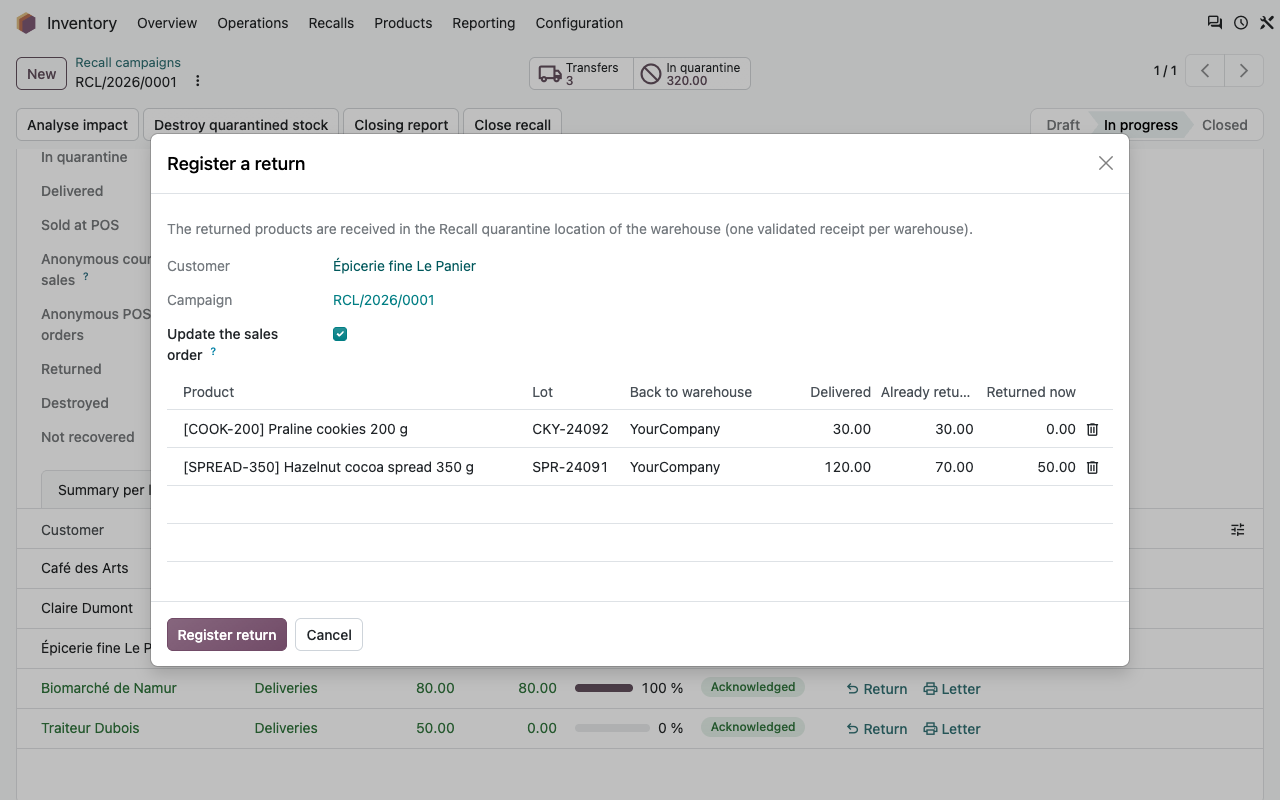Open the conversations chat icon
The image size is (1280, 800).
tap(1215, 23)
